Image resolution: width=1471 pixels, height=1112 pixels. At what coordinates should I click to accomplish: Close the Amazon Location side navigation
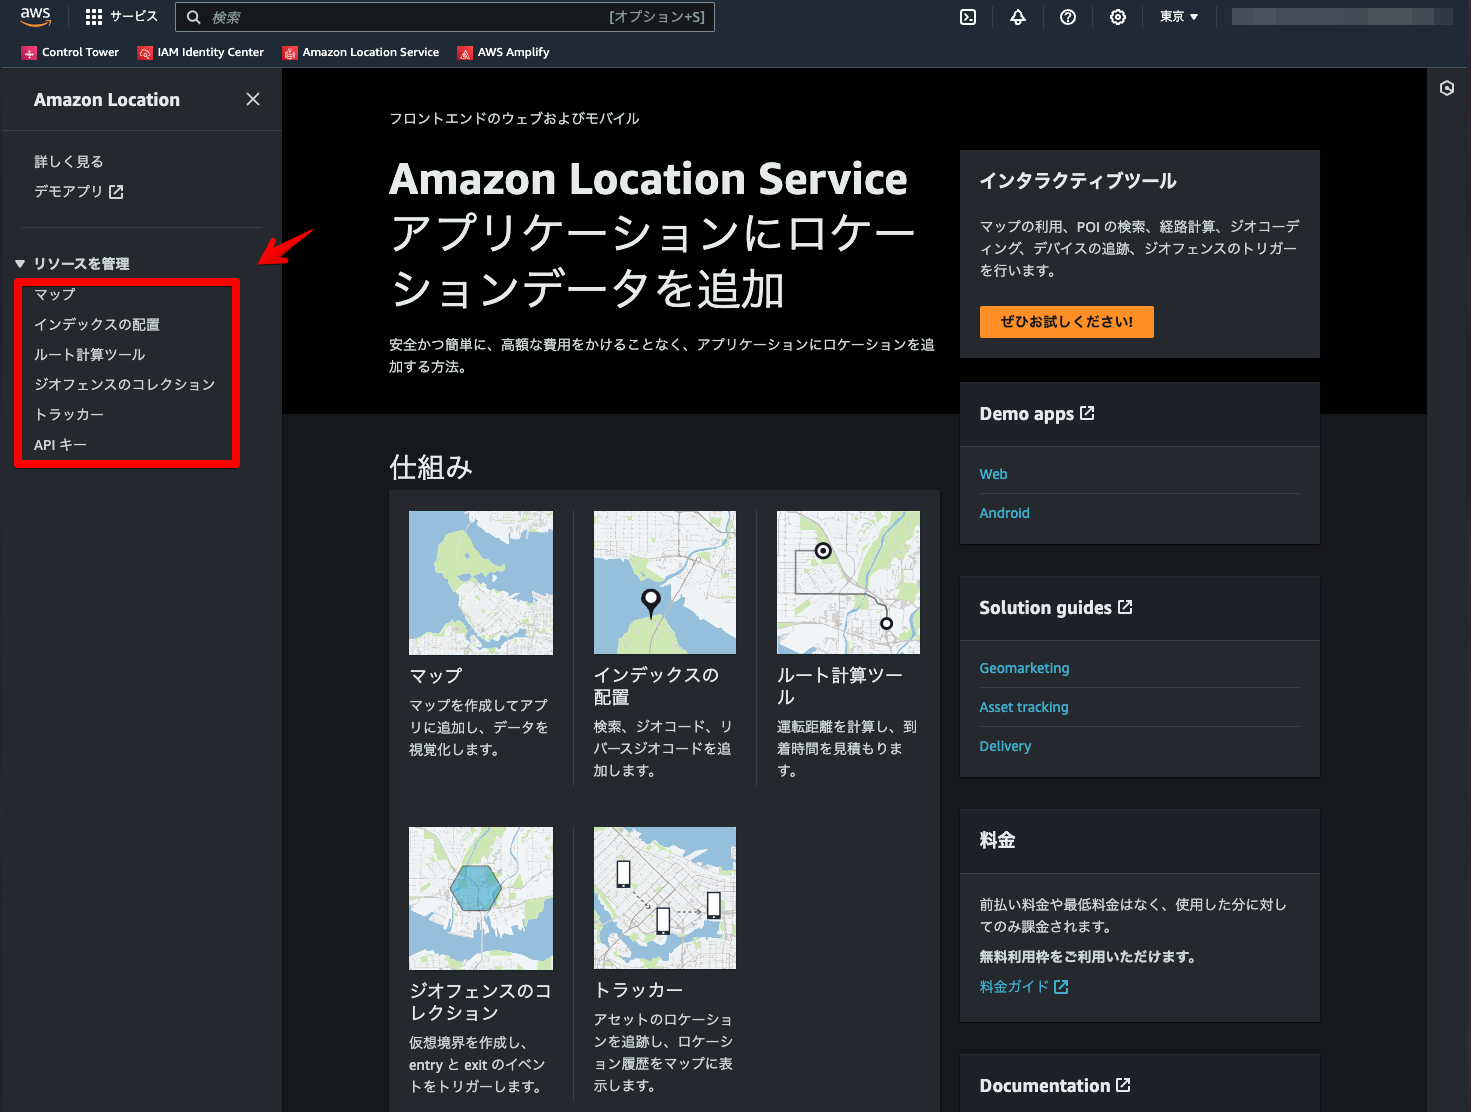pos(253,99)
